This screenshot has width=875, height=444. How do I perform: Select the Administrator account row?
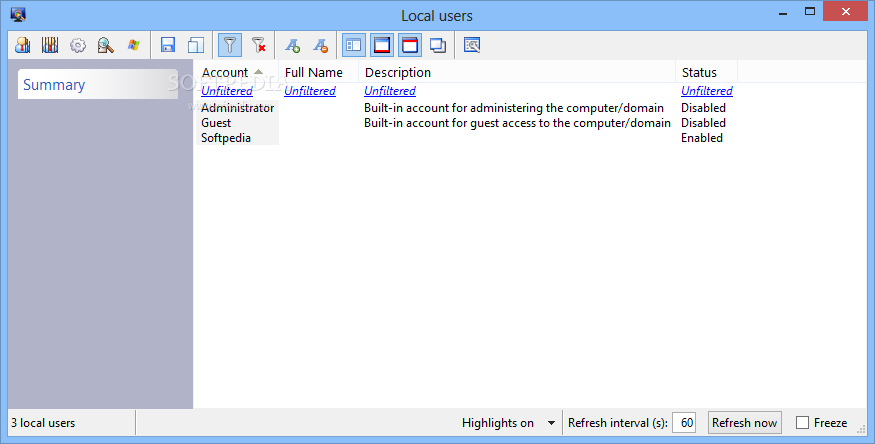pyautogui.click(x=238, y=108)
